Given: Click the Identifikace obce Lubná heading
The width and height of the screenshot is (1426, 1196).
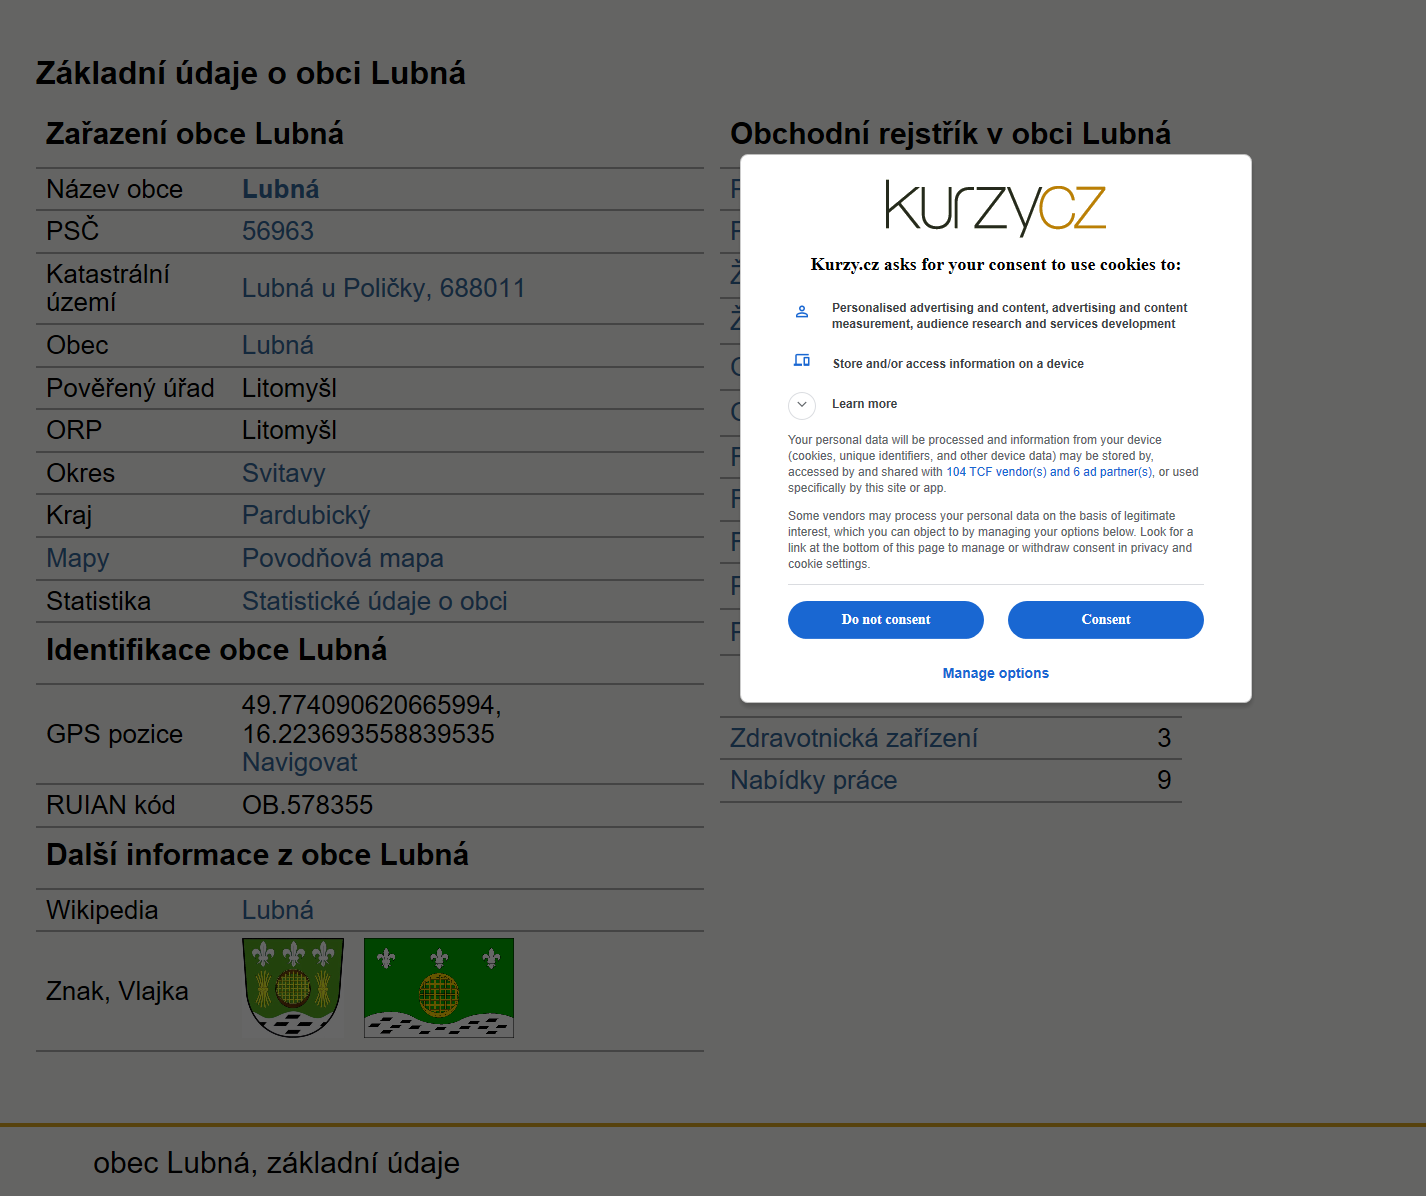Looking at the screenshot, I should coord(217,650).
